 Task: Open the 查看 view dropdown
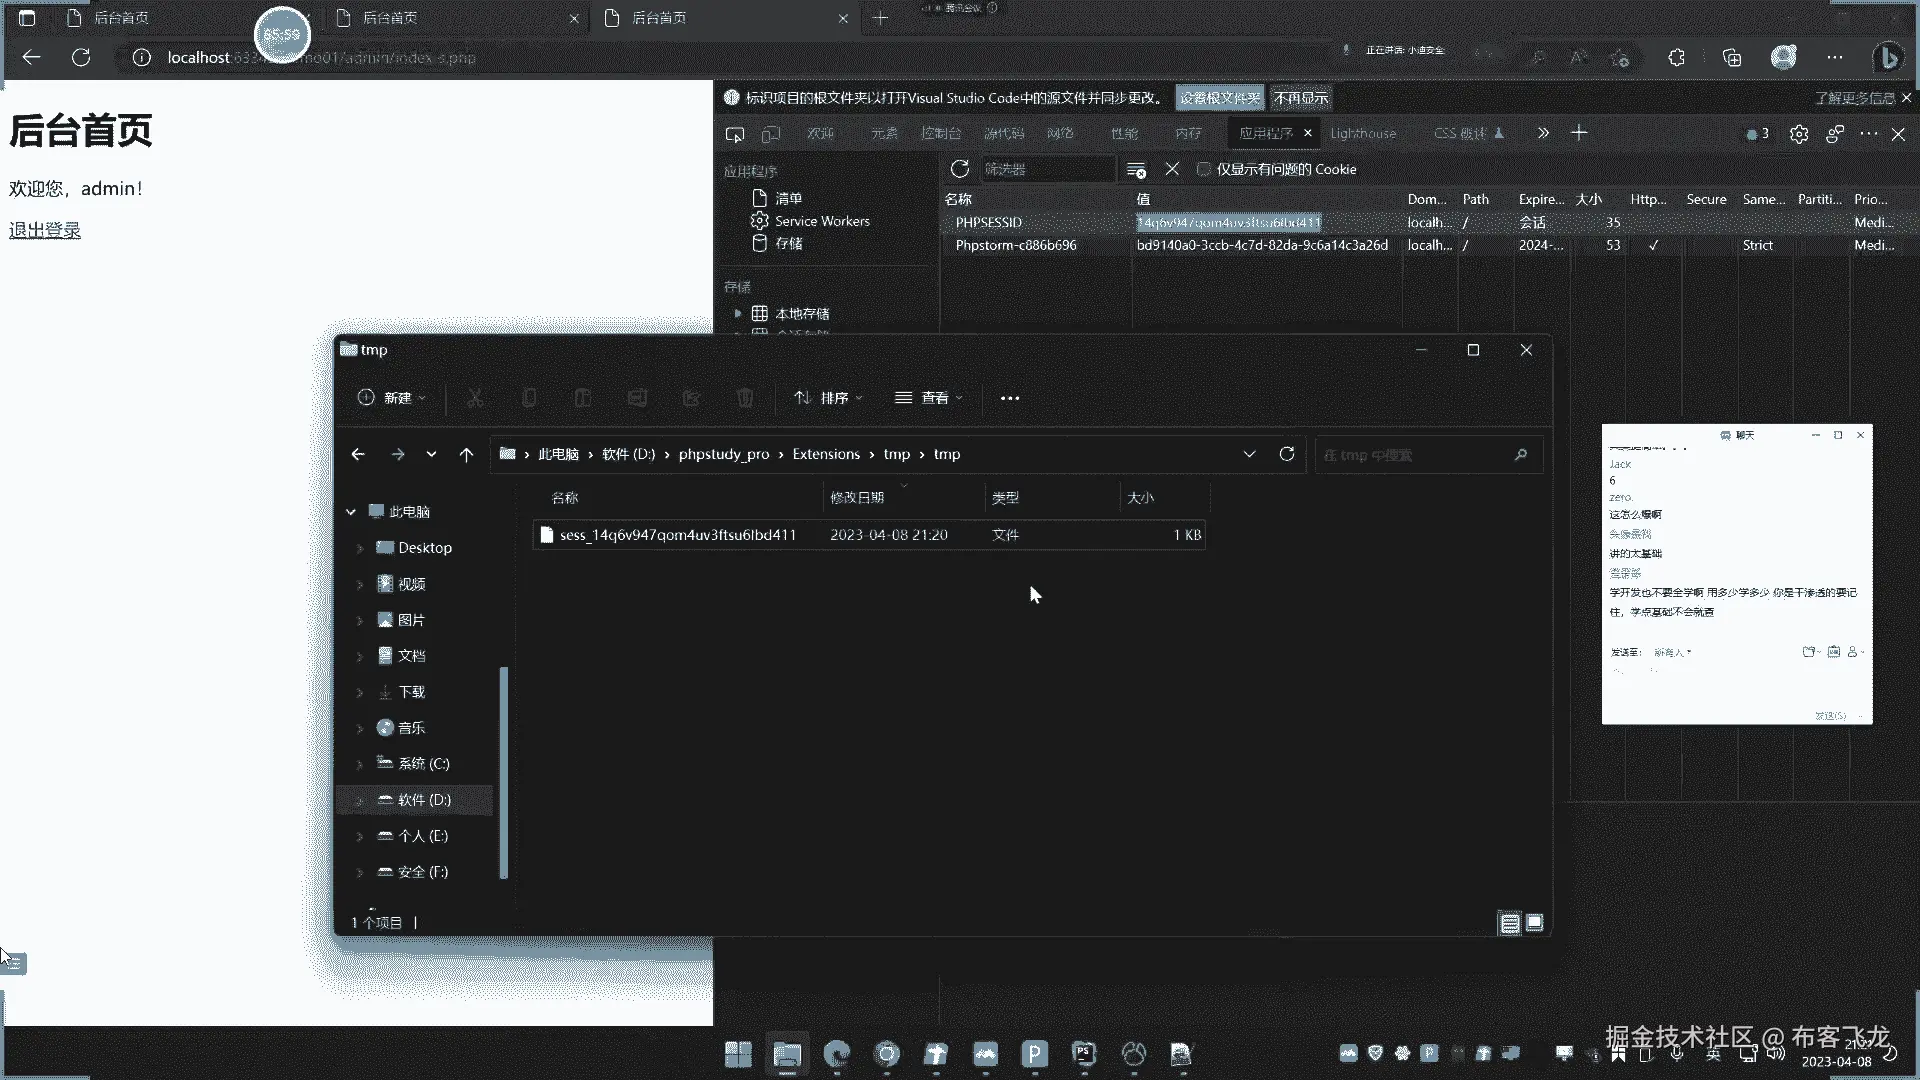929,398
